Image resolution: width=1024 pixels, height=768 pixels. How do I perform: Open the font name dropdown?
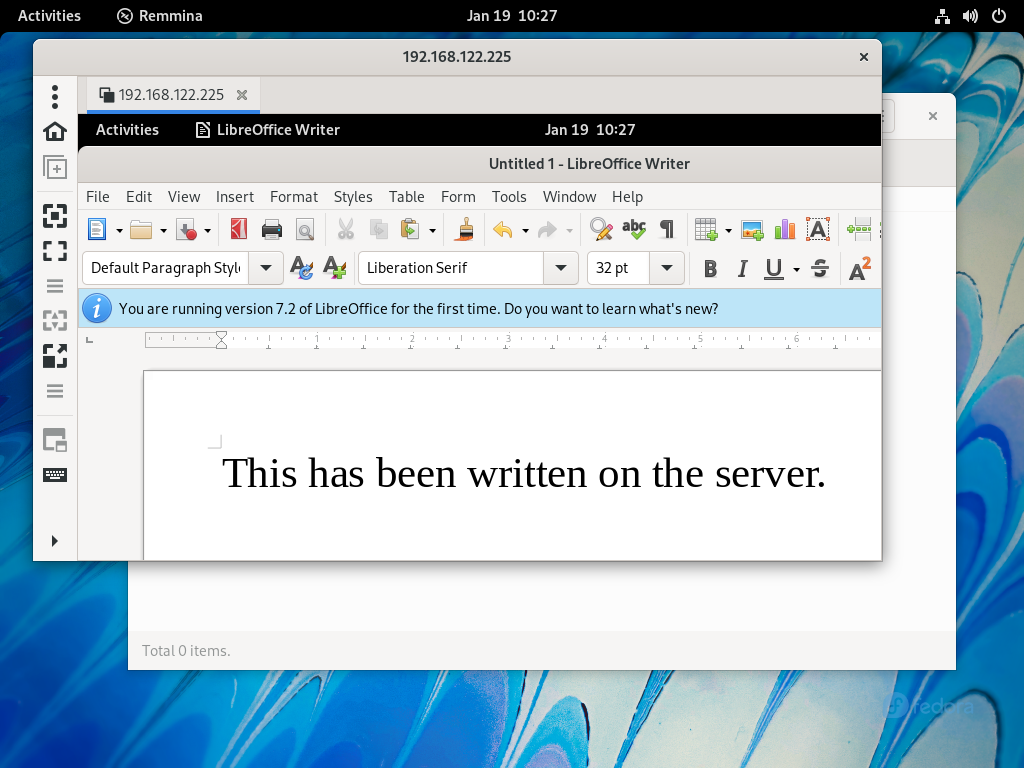point(561,268)
